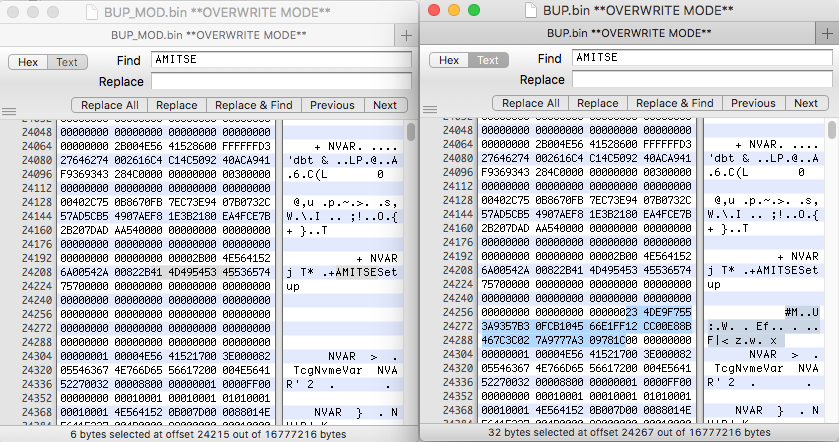839x442 pixels.
Task: Click Replace & Find in BUP.bin window
Action: tap(675, 103)
